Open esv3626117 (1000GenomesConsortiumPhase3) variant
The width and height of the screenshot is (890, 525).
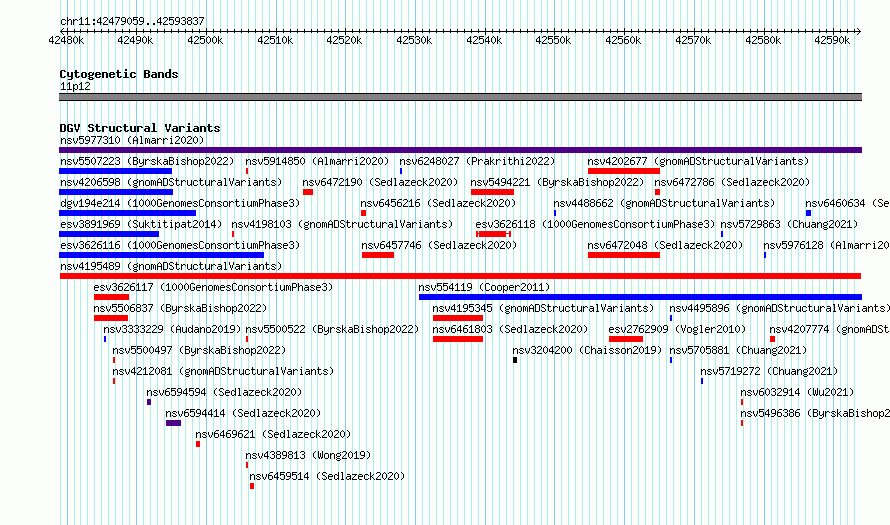pos(213,287)
